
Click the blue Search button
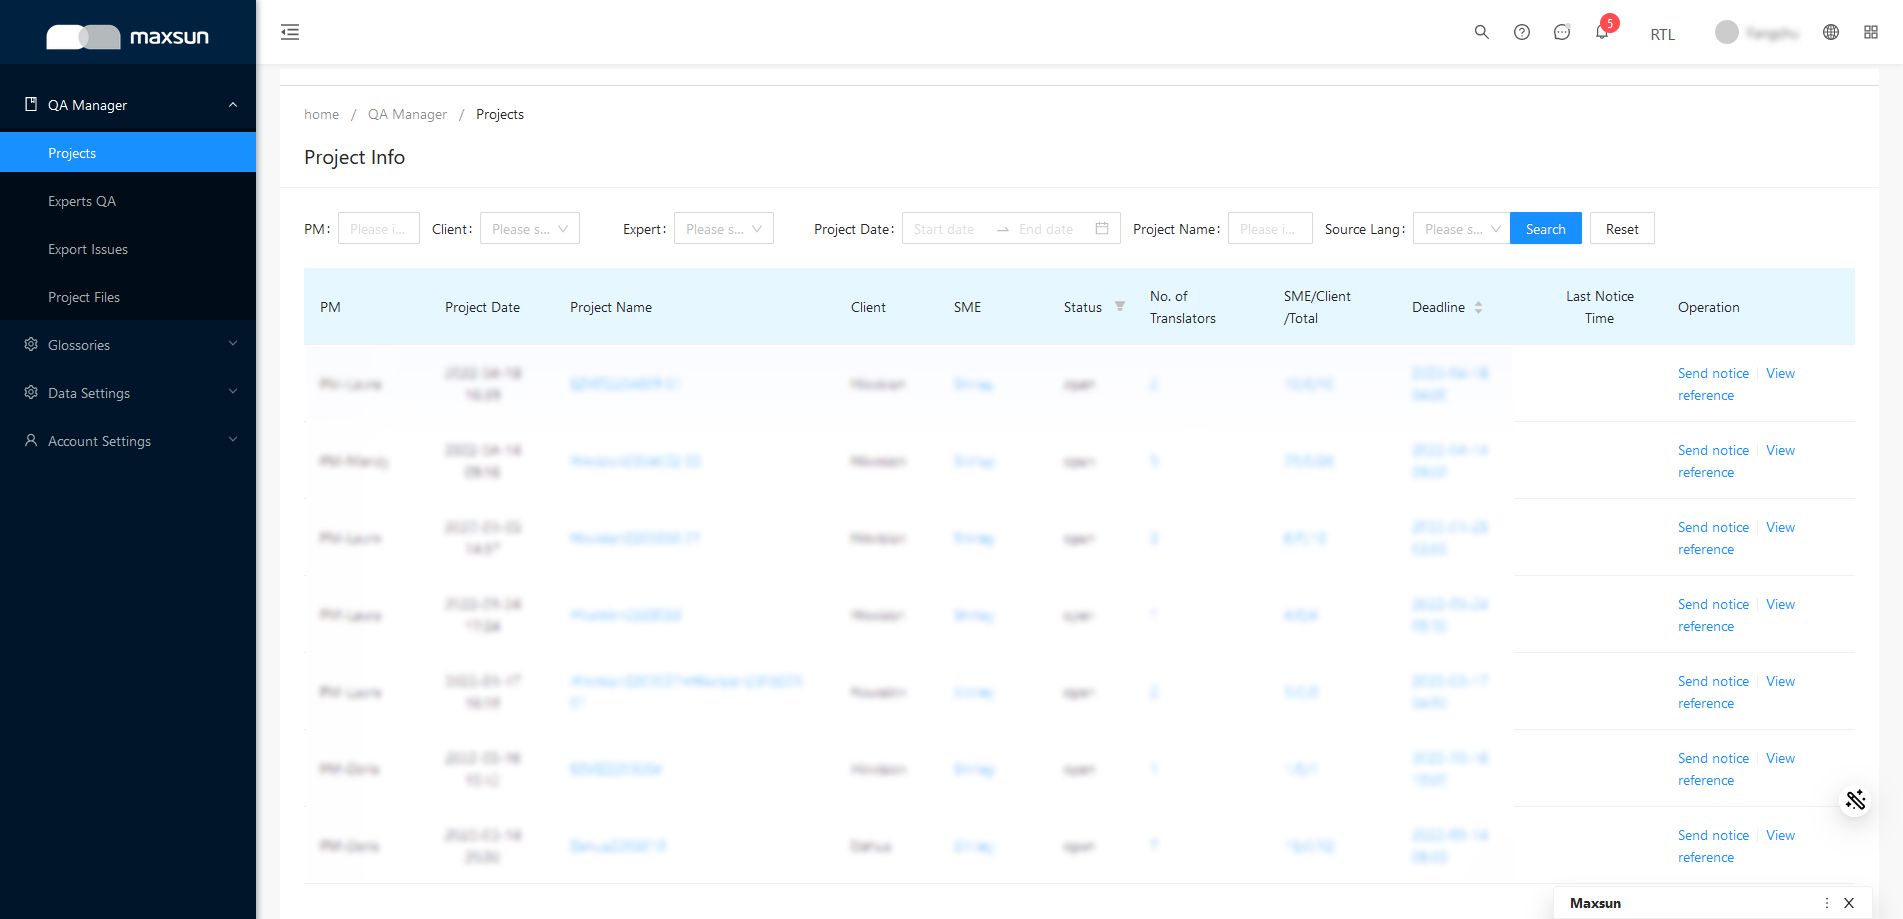tap(1545, 229)
